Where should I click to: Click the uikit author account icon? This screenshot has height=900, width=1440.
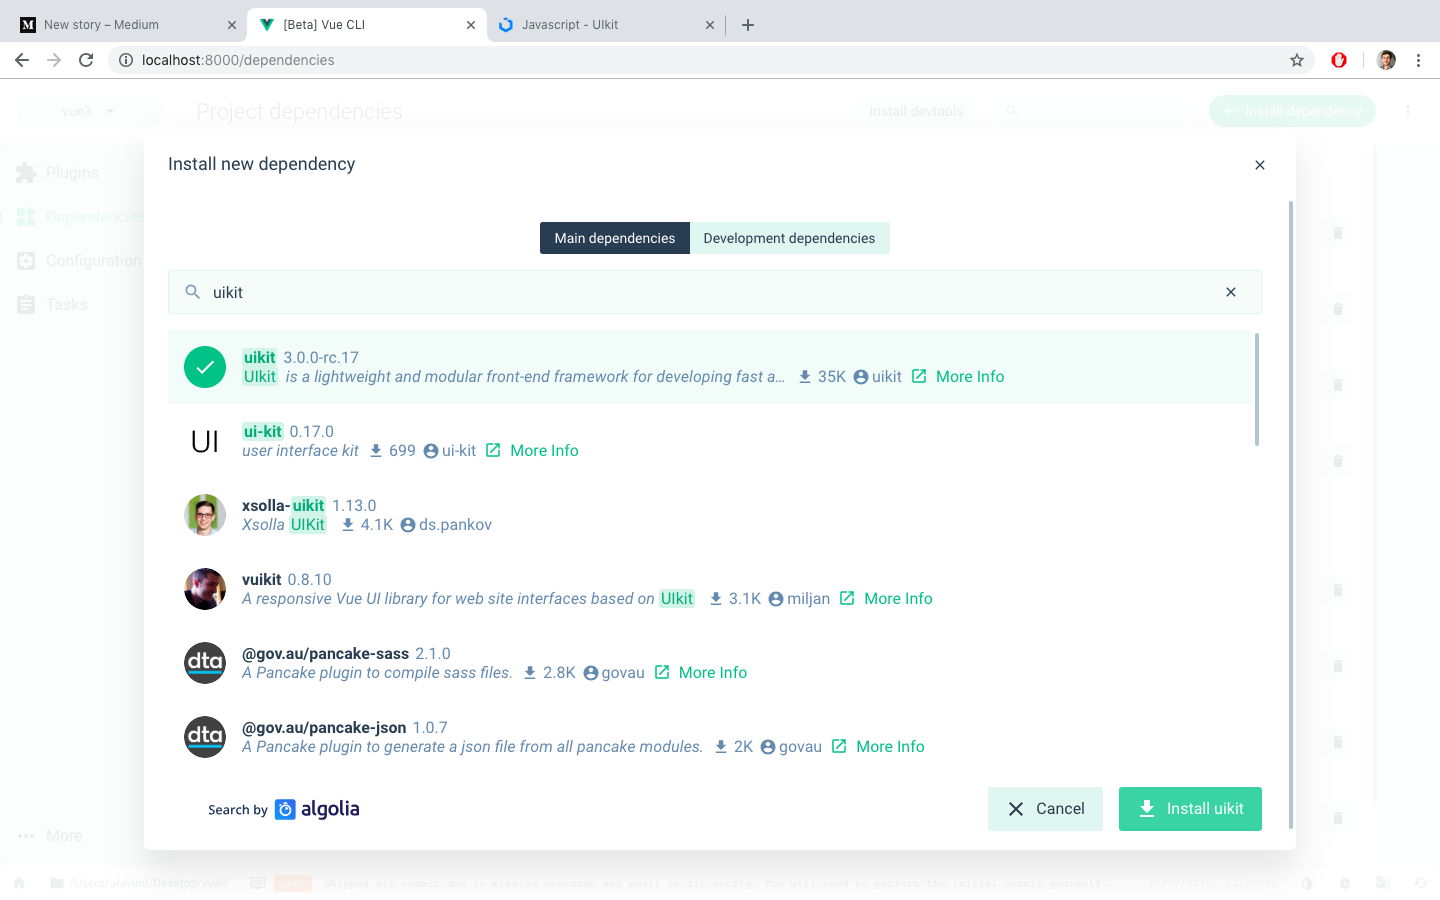pyautogui.click(x=860, y=377)
